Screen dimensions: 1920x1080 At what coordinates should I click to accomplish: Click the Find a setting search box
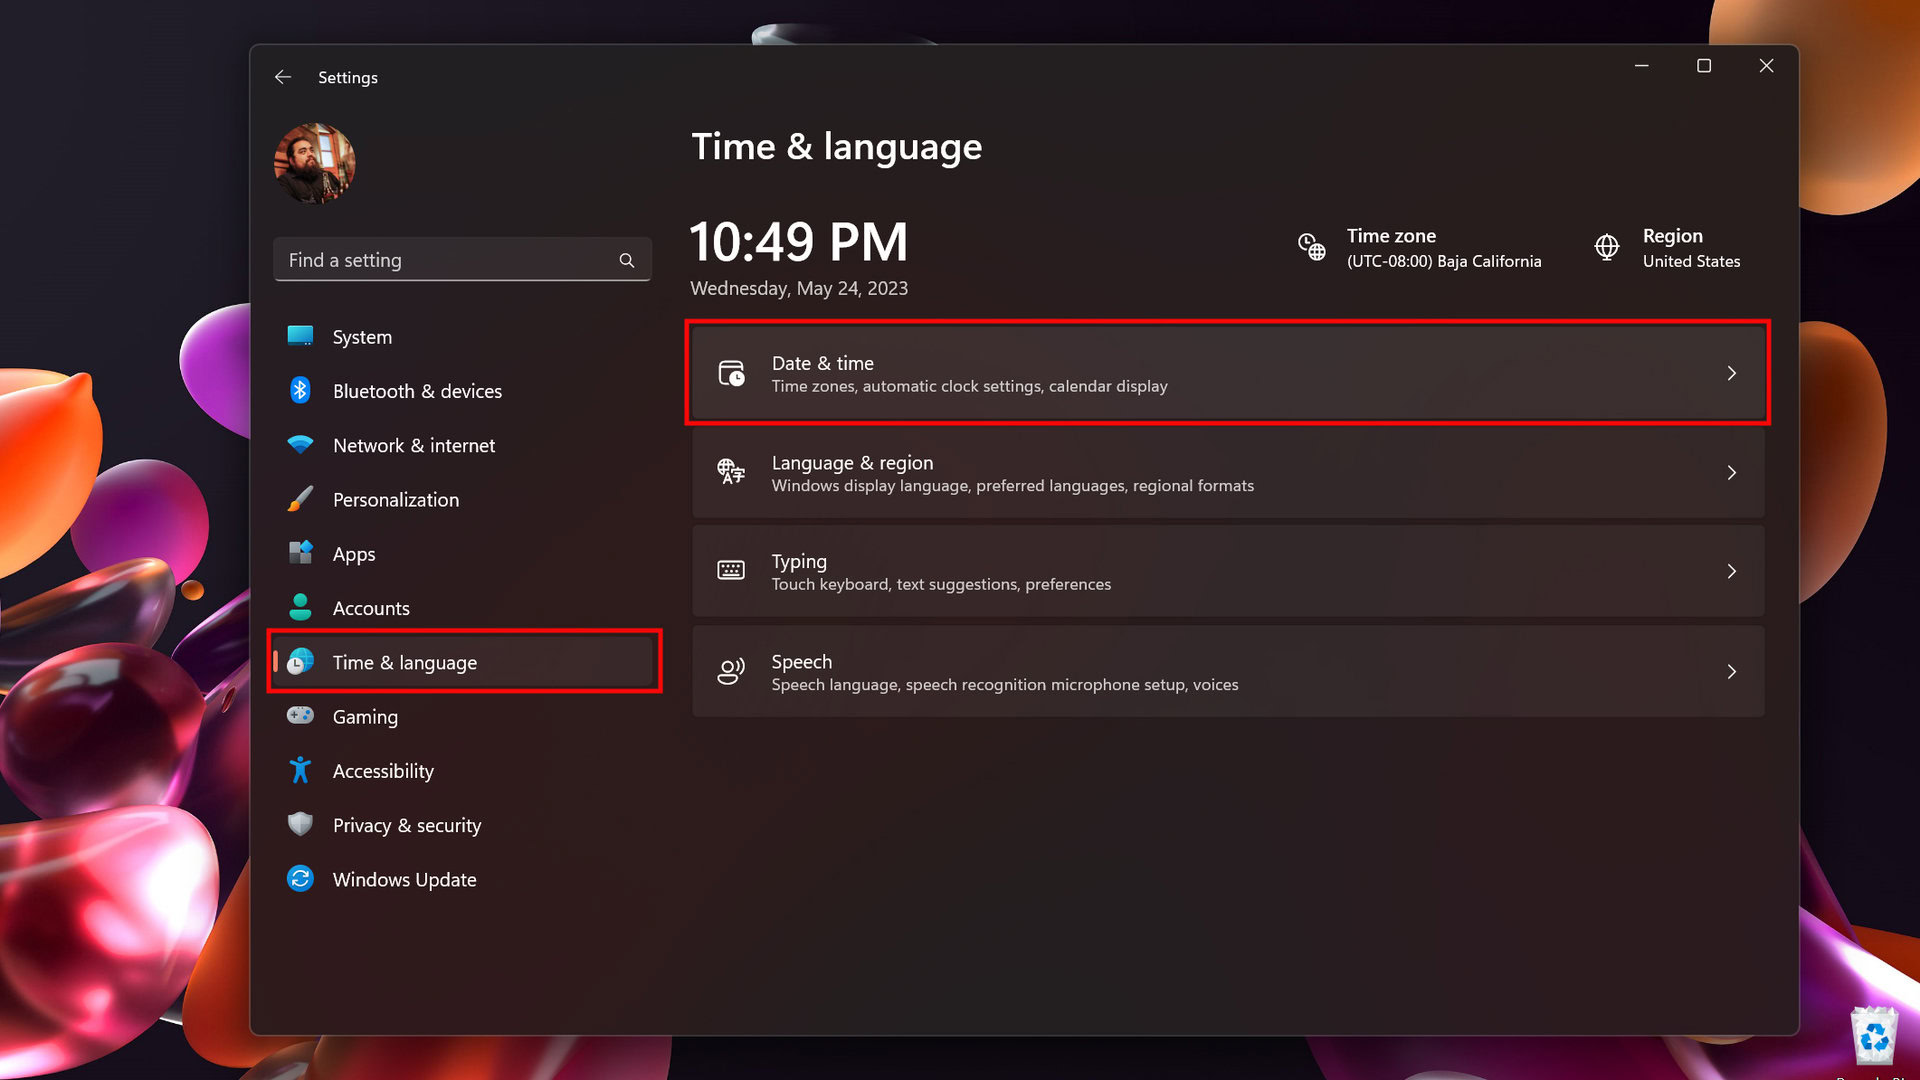(450, 260)
